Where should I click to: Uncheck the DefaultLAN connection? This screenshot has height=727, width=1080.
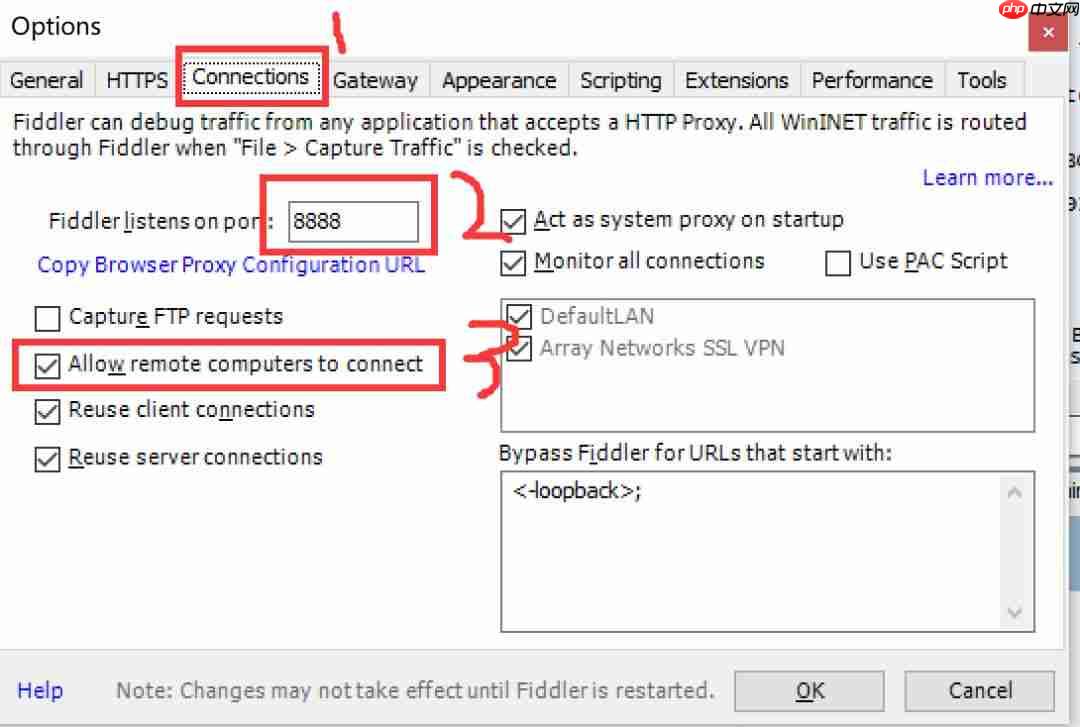pos(521,316)
